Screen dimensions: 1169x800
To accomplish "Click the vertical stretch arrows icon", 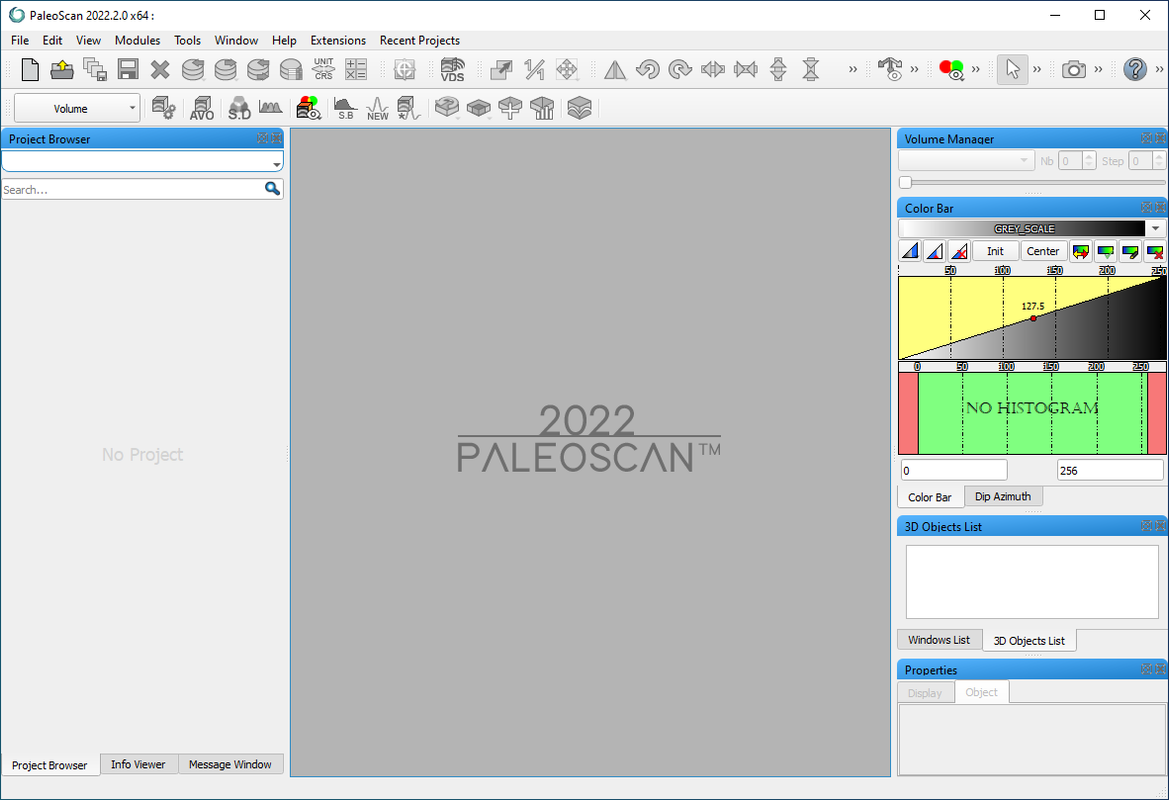I will 778,69.
